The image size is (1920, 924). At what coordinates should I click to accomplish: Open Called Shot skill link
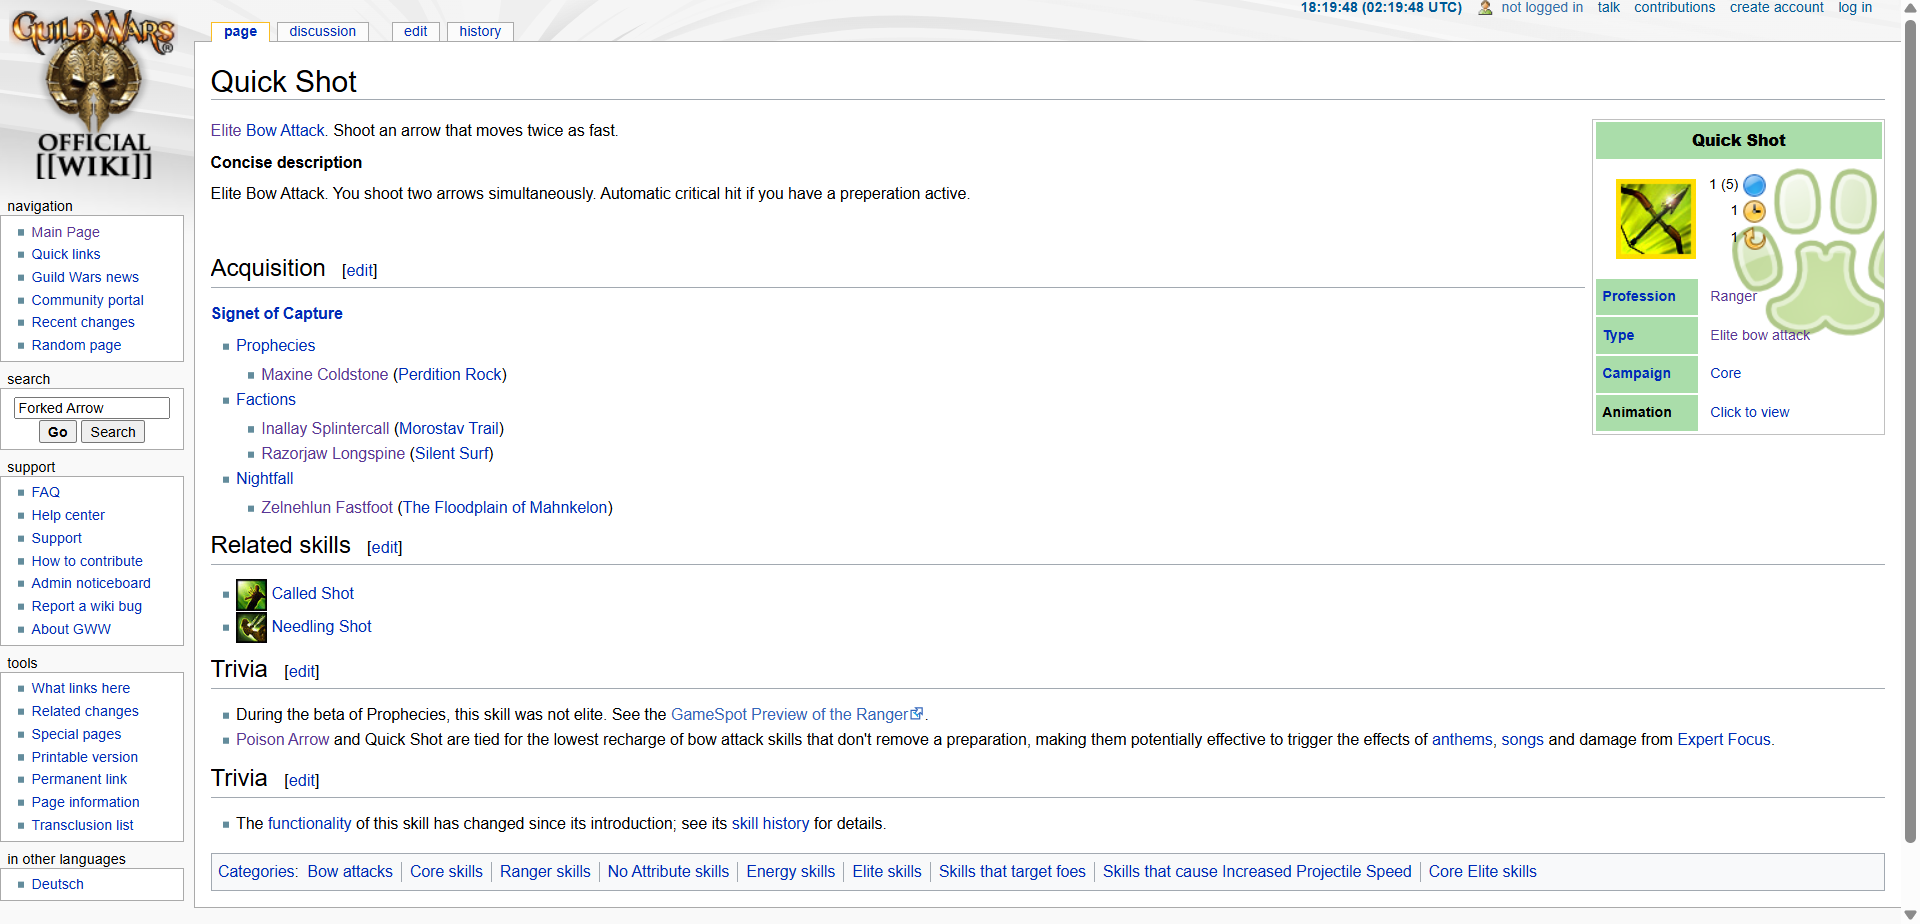pyautogui.click(x=313, y=593)
